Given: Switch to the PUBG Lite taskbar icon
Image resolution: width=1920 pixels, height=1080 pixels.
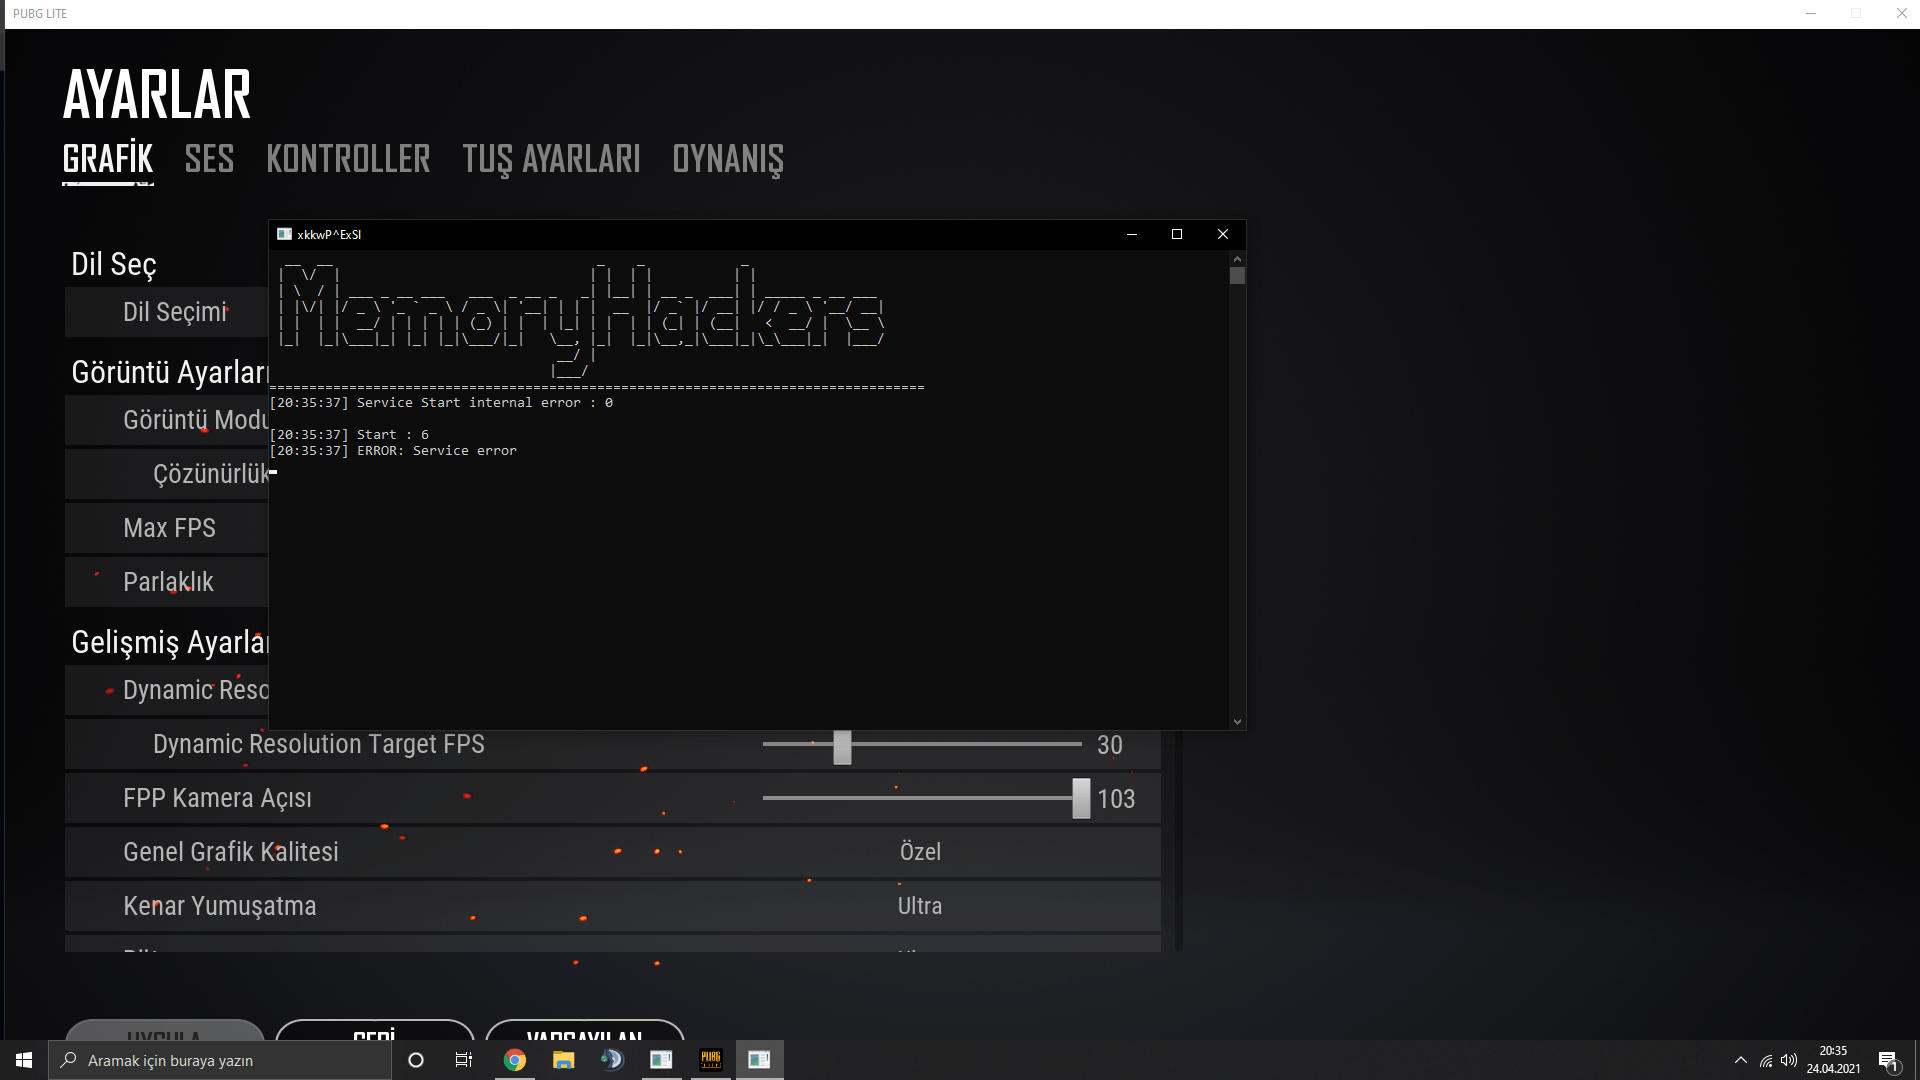Looking at the screenshot, I should point(710,1060).
